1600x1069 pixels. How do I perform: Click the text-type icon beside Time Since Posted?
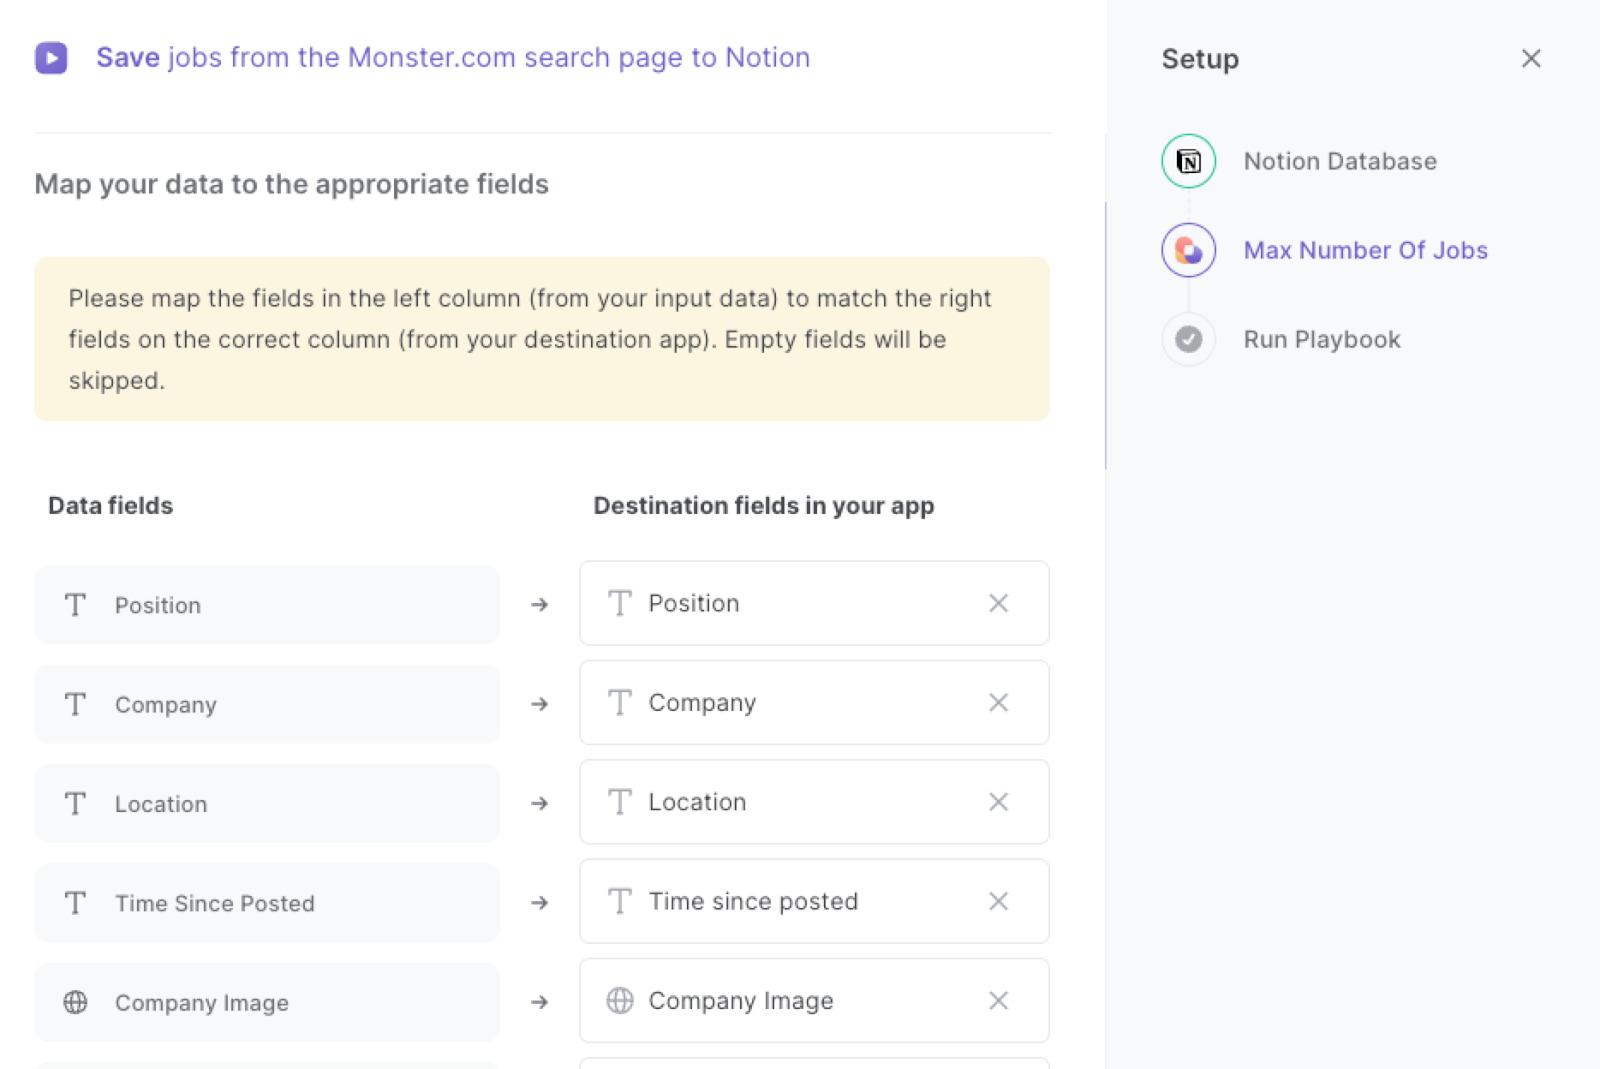pos(75,903)
